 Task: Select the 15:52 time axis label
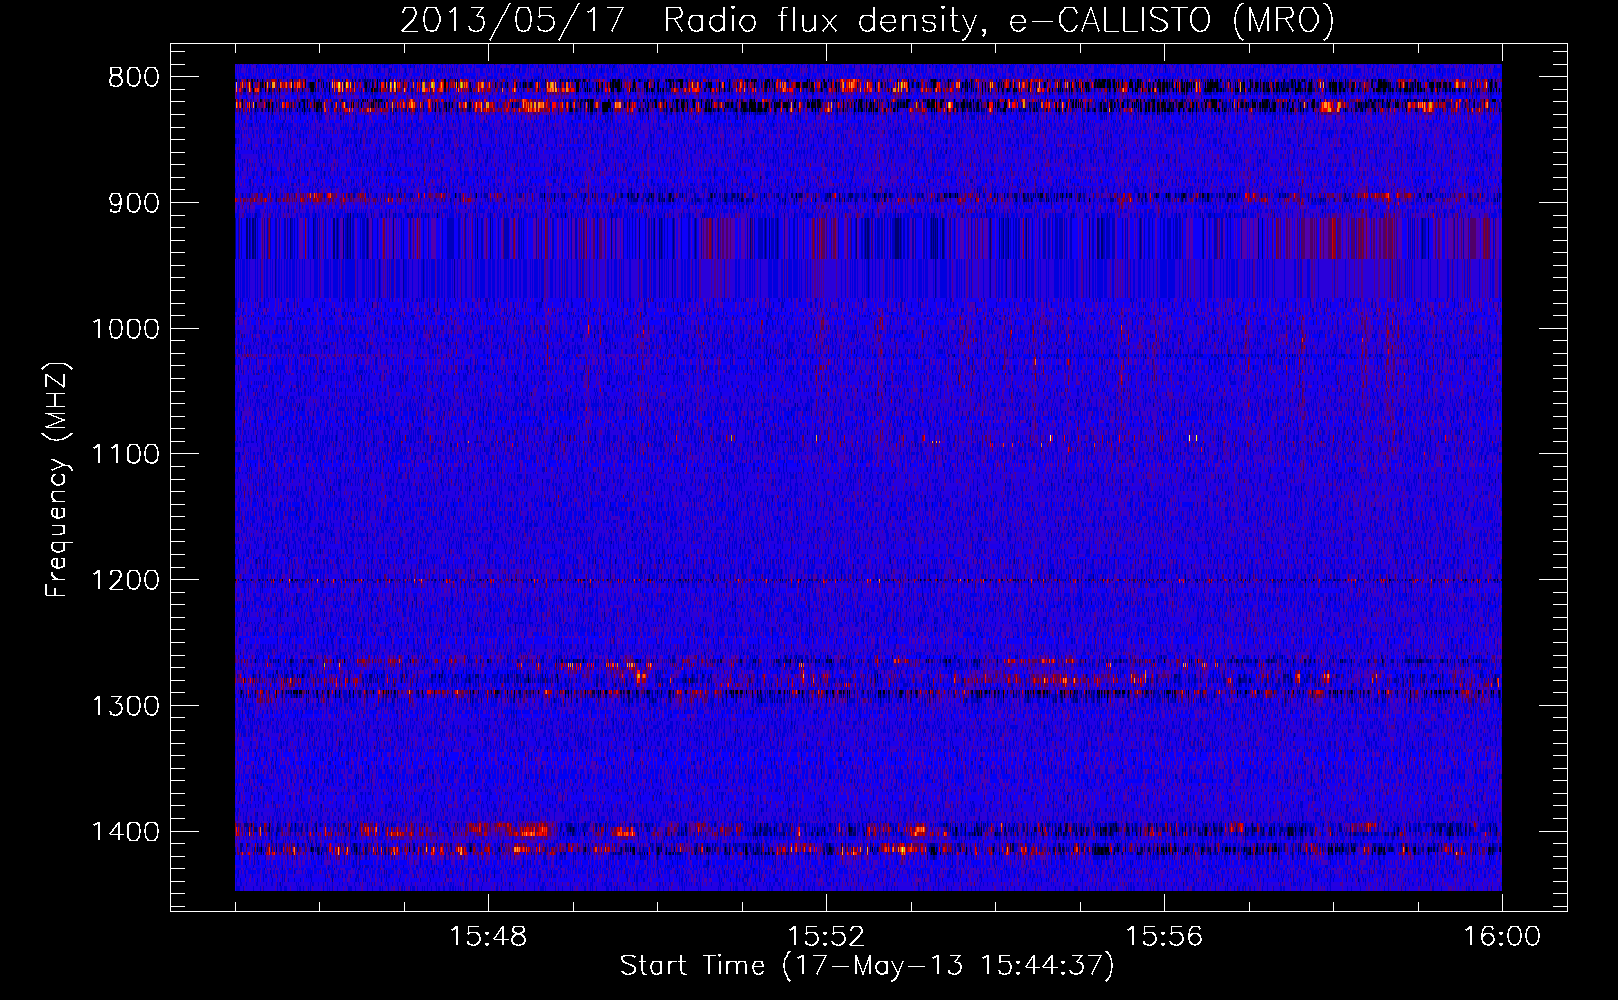(x=826, y=937)
